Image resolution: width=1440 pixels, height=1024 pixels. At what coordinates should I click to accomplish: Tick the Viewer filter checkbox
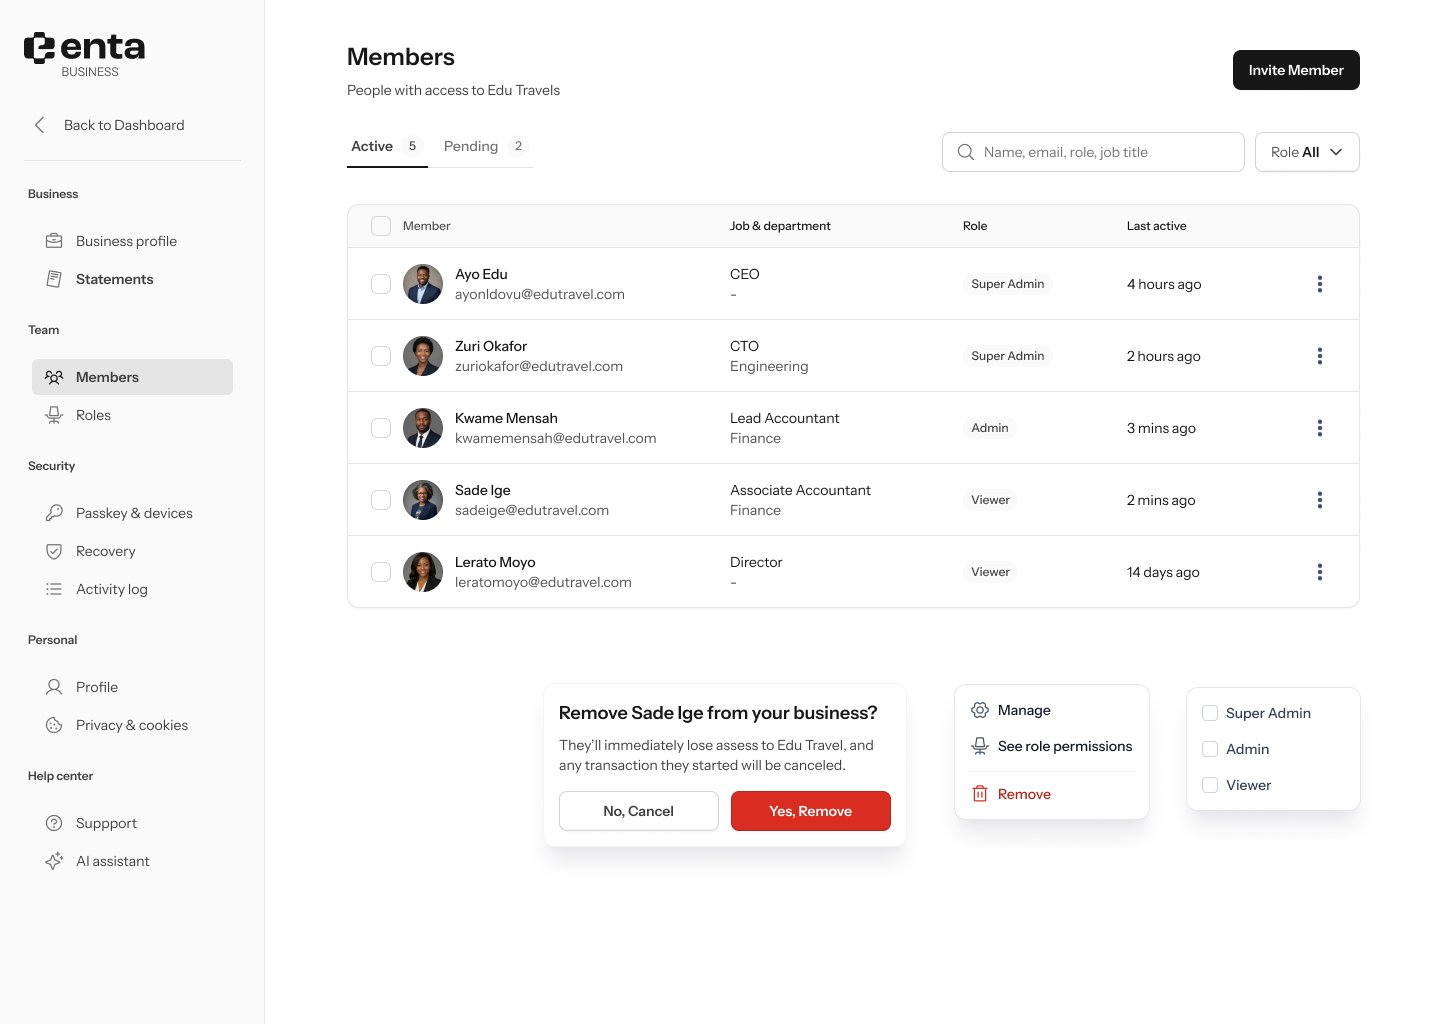(1210, 785)
